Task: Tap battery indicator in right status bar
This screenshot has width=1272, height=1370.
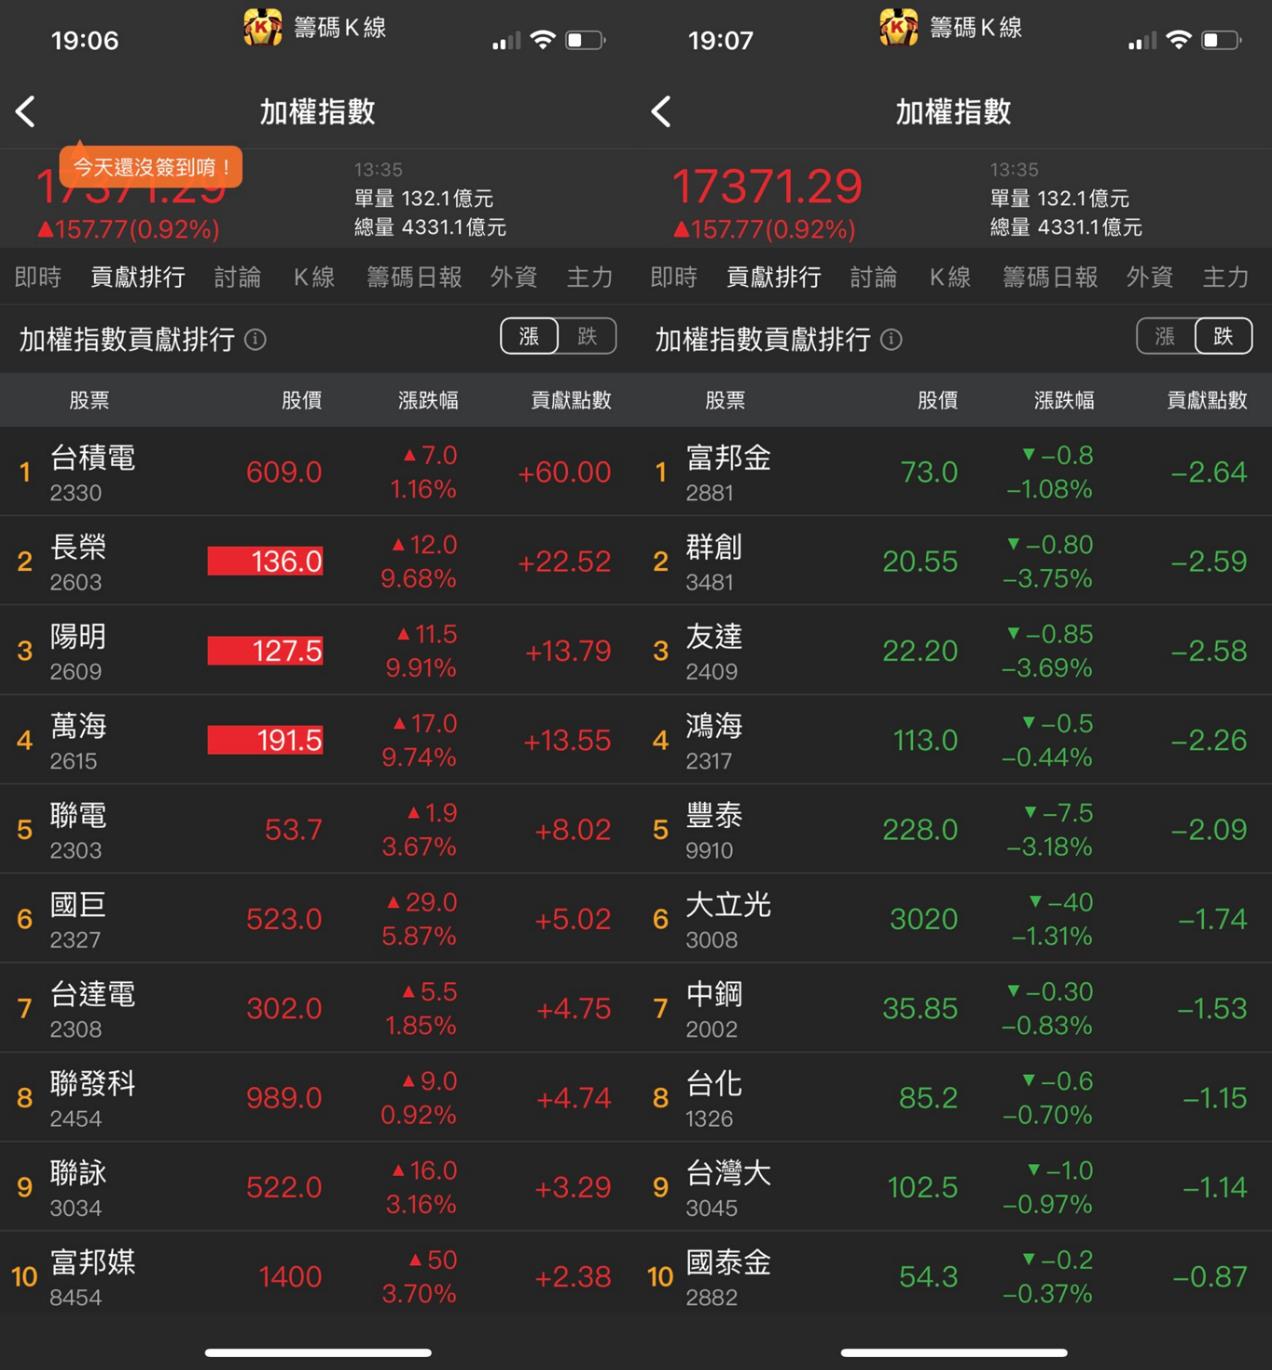Action: pos(1222,40)
